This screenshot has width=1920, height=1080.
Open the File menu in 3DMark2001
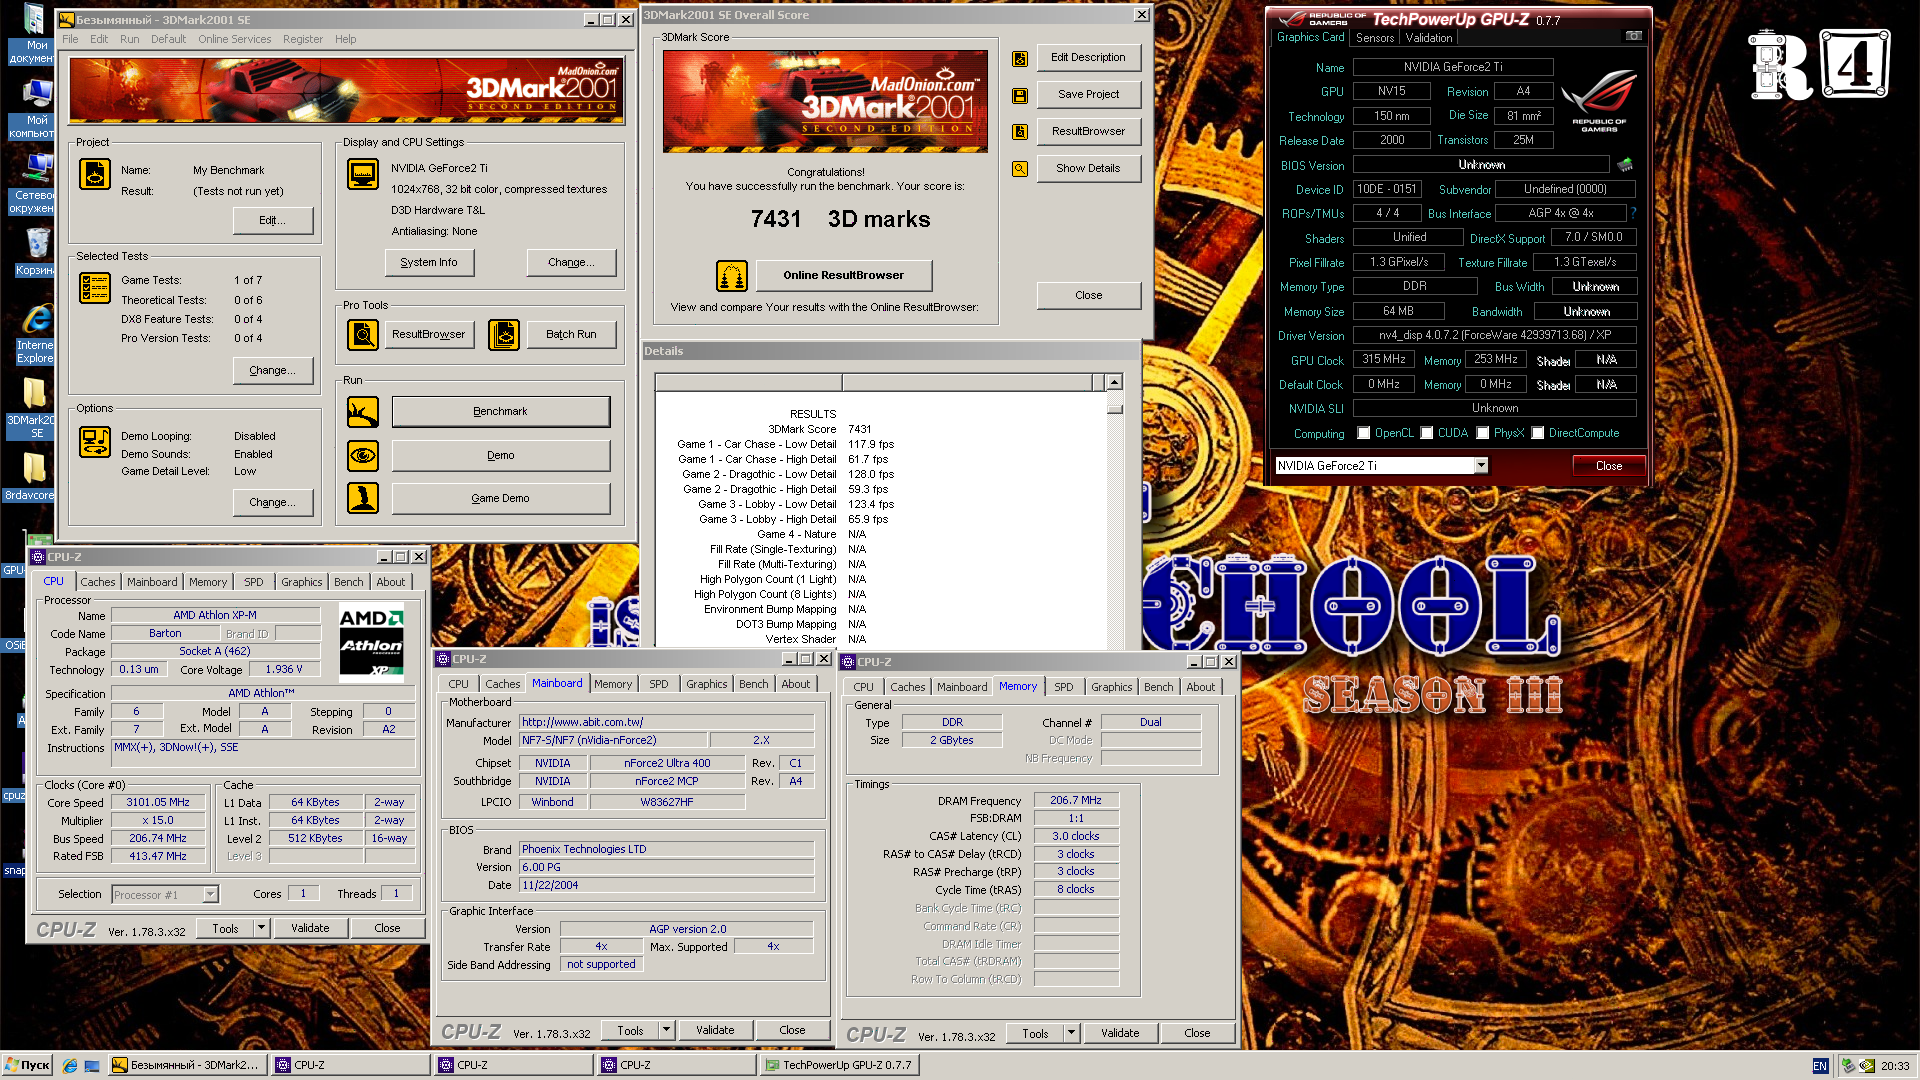point(70,40)
